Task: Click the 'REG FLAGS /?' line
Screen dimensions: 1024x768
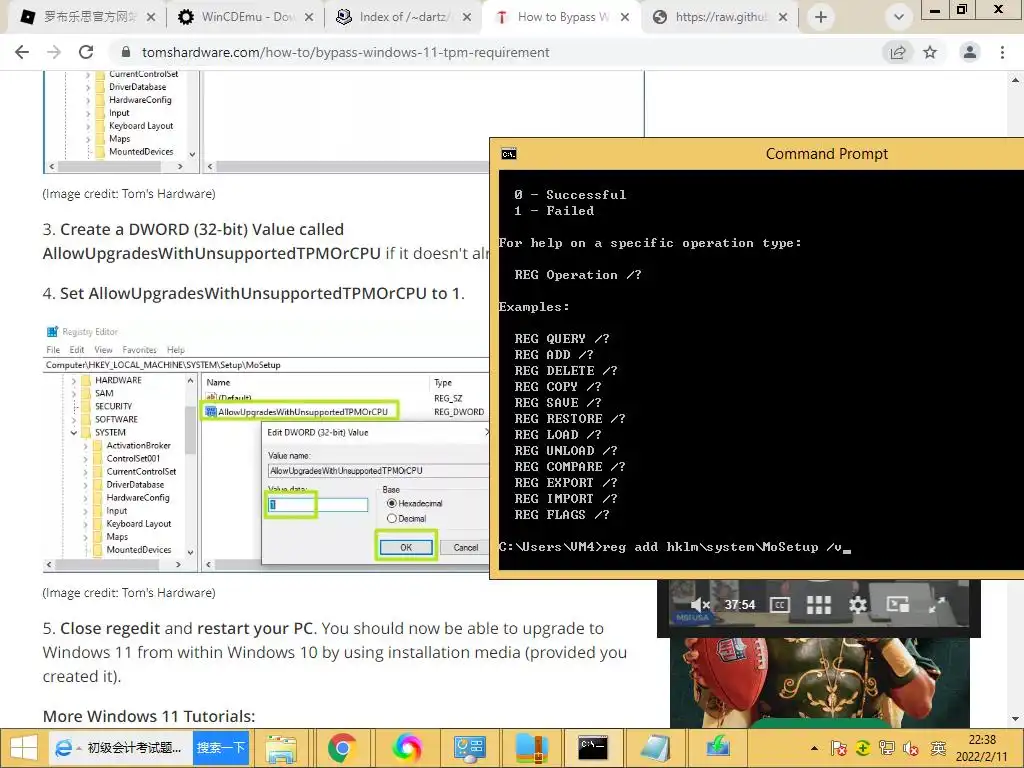Action: pyautogui.click(x=562, y=515)
